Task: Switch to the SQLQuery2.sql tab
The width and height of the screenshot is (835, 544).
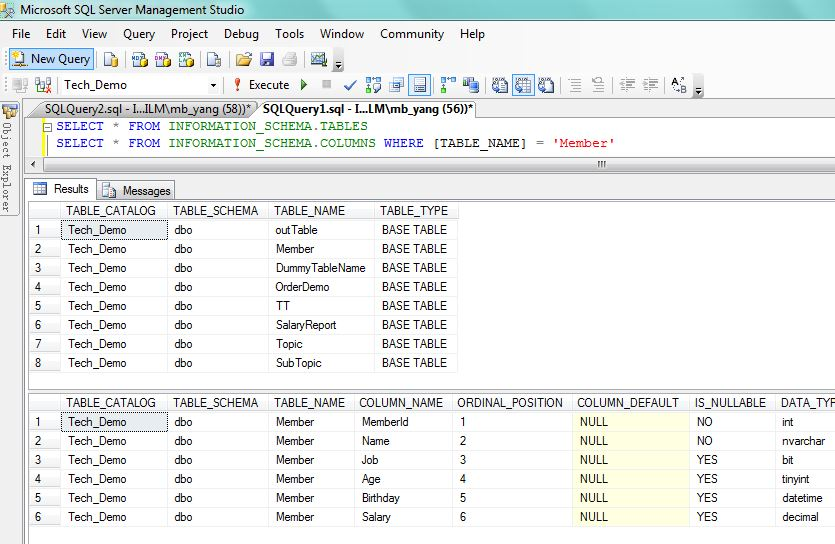Action: (147, 109)
